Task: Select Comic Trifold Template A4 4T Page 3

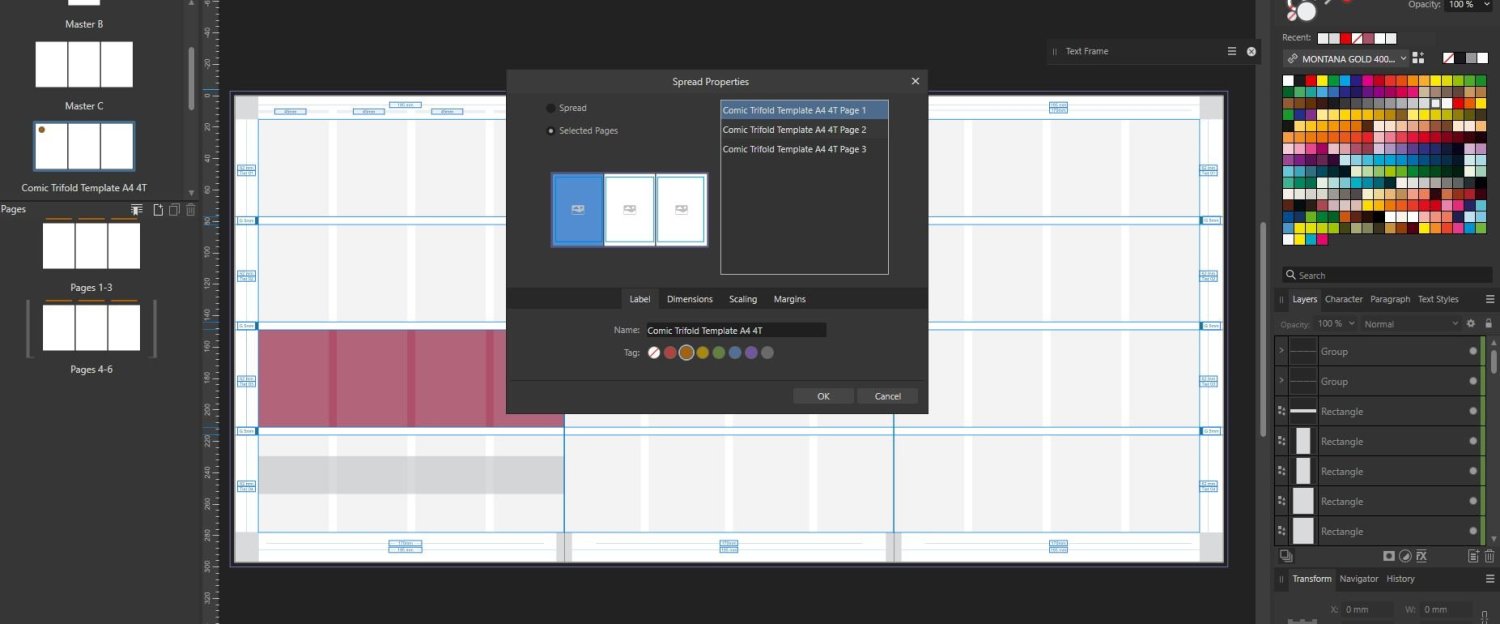Action: pos(804,149)
